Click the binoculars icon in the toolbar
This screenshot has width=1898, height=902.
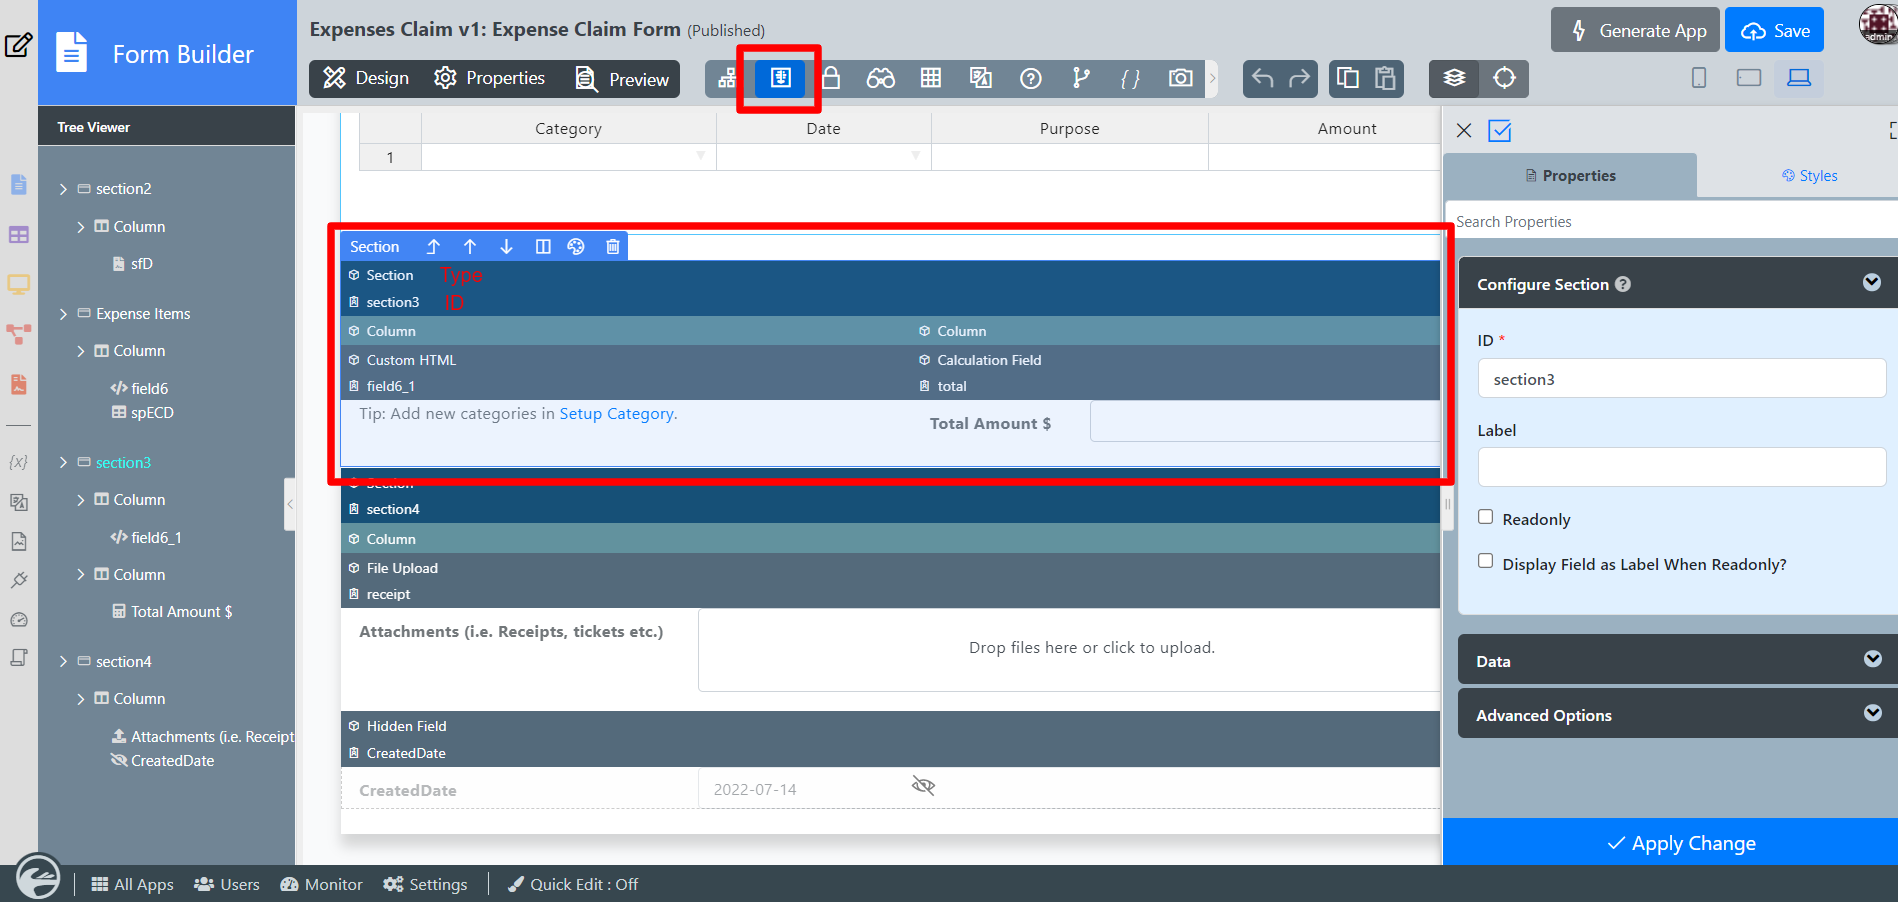(880, 78)
